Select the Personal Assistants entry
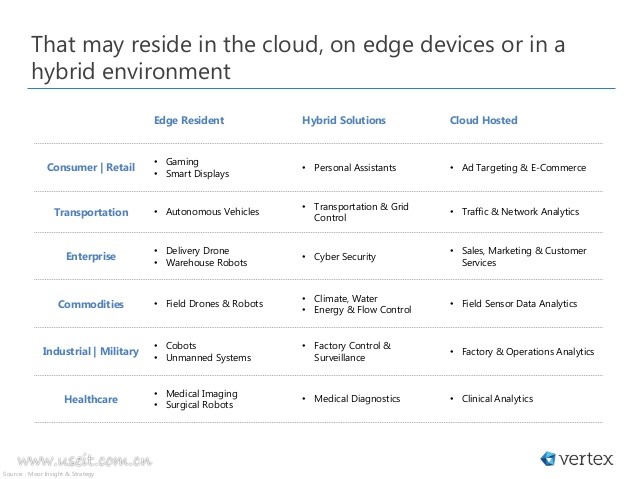Image resolution: width=638 pixels, height=479 pixels. tap(355, 168)
